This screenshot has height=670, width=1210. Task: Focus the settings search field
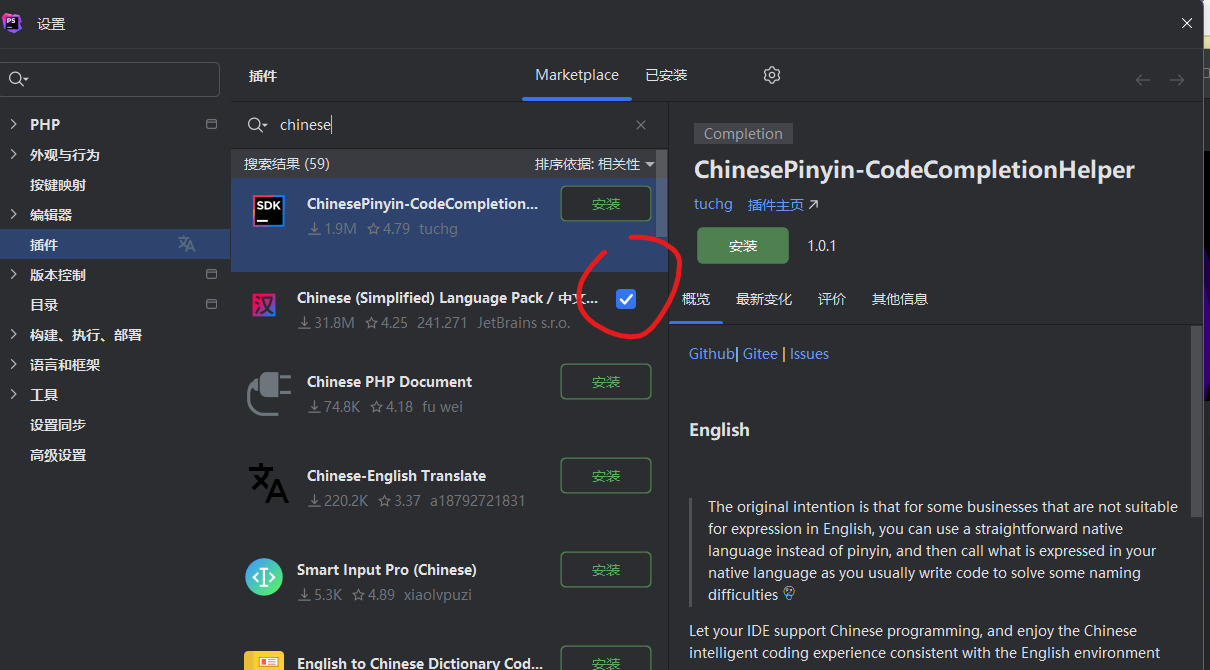[110, 79]
